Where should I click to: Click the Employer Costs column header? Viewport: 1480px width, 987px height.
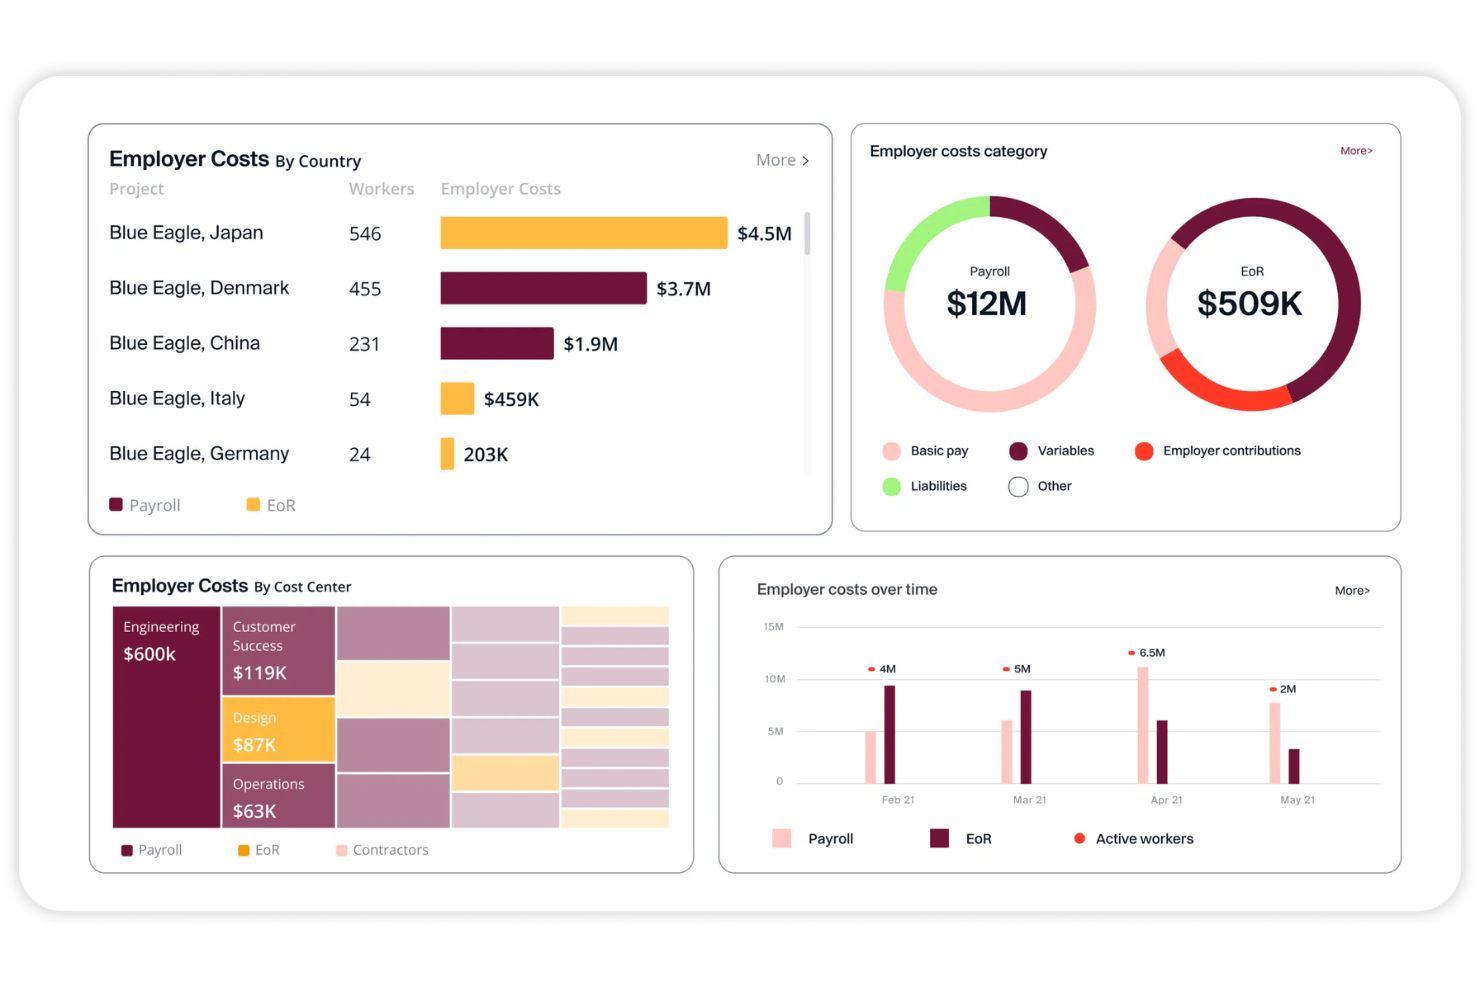tap(500, 189)
